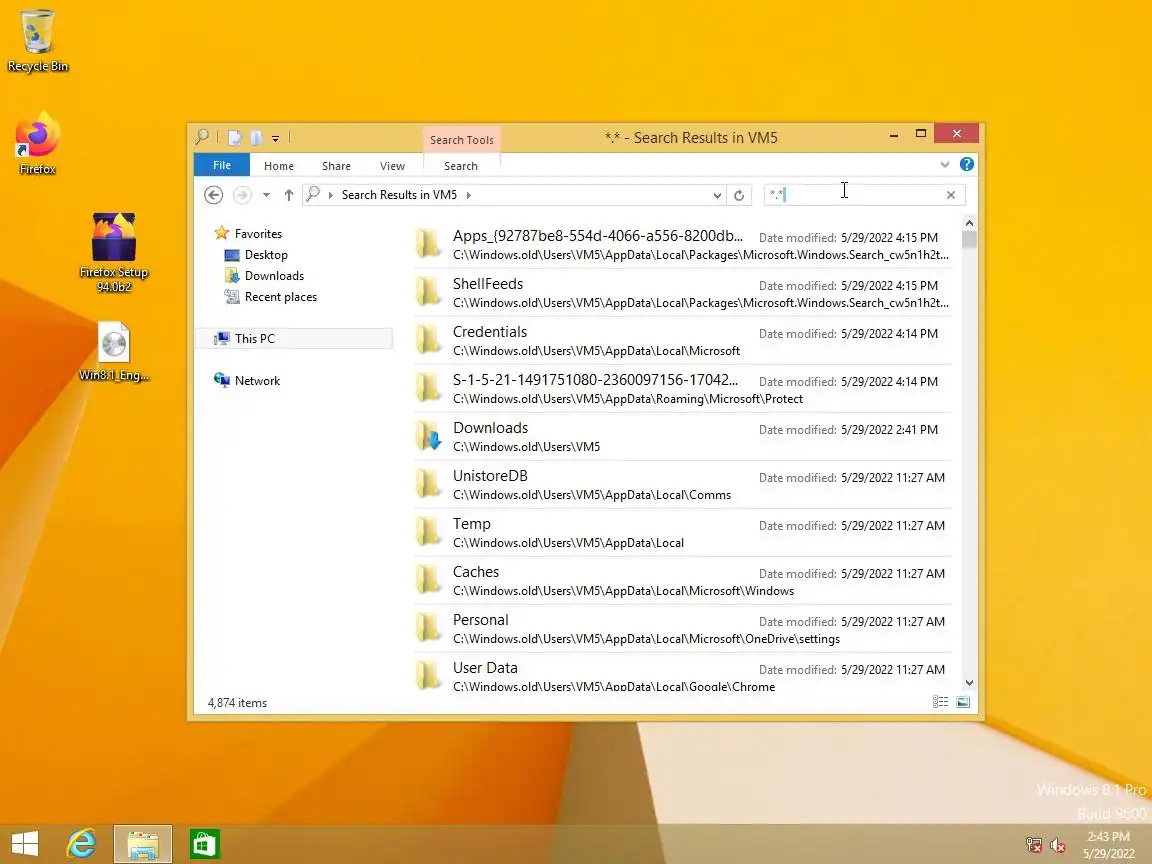Select the Credentials folder result
1152x864 pixels.
pyautogui.click(x=683, y=341)
